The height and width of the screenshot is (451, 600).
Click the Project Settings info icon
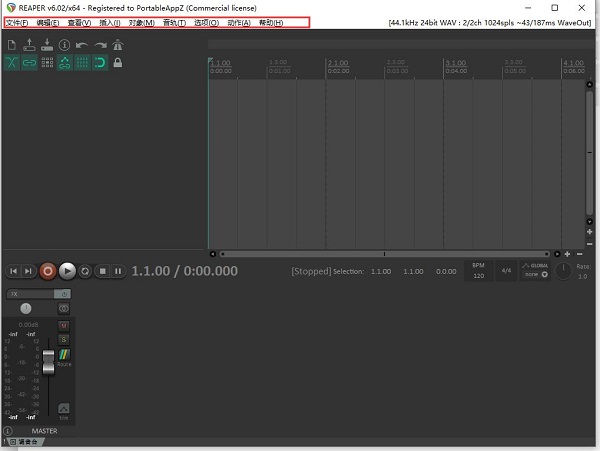tap(64, 45)
